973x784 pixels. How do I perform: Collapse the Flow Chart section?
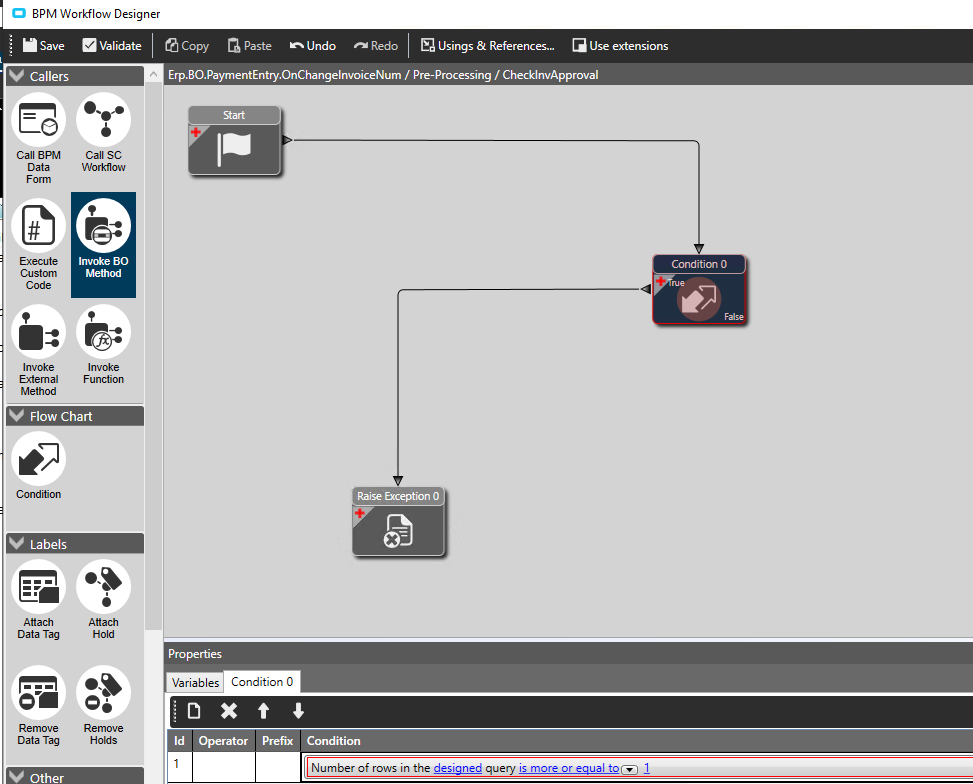point(17,416)
